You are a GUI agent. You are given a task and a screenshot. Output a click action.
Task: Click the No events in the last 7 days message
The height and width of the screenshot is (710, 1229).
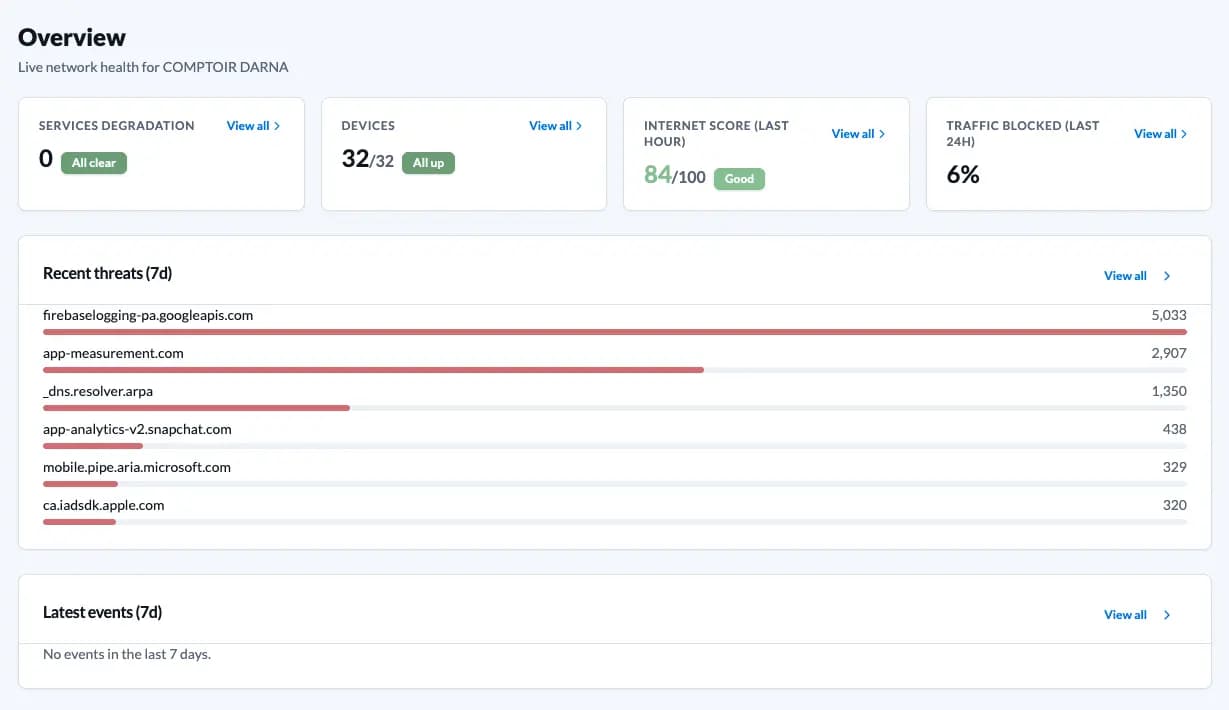(x=127, y=655)
